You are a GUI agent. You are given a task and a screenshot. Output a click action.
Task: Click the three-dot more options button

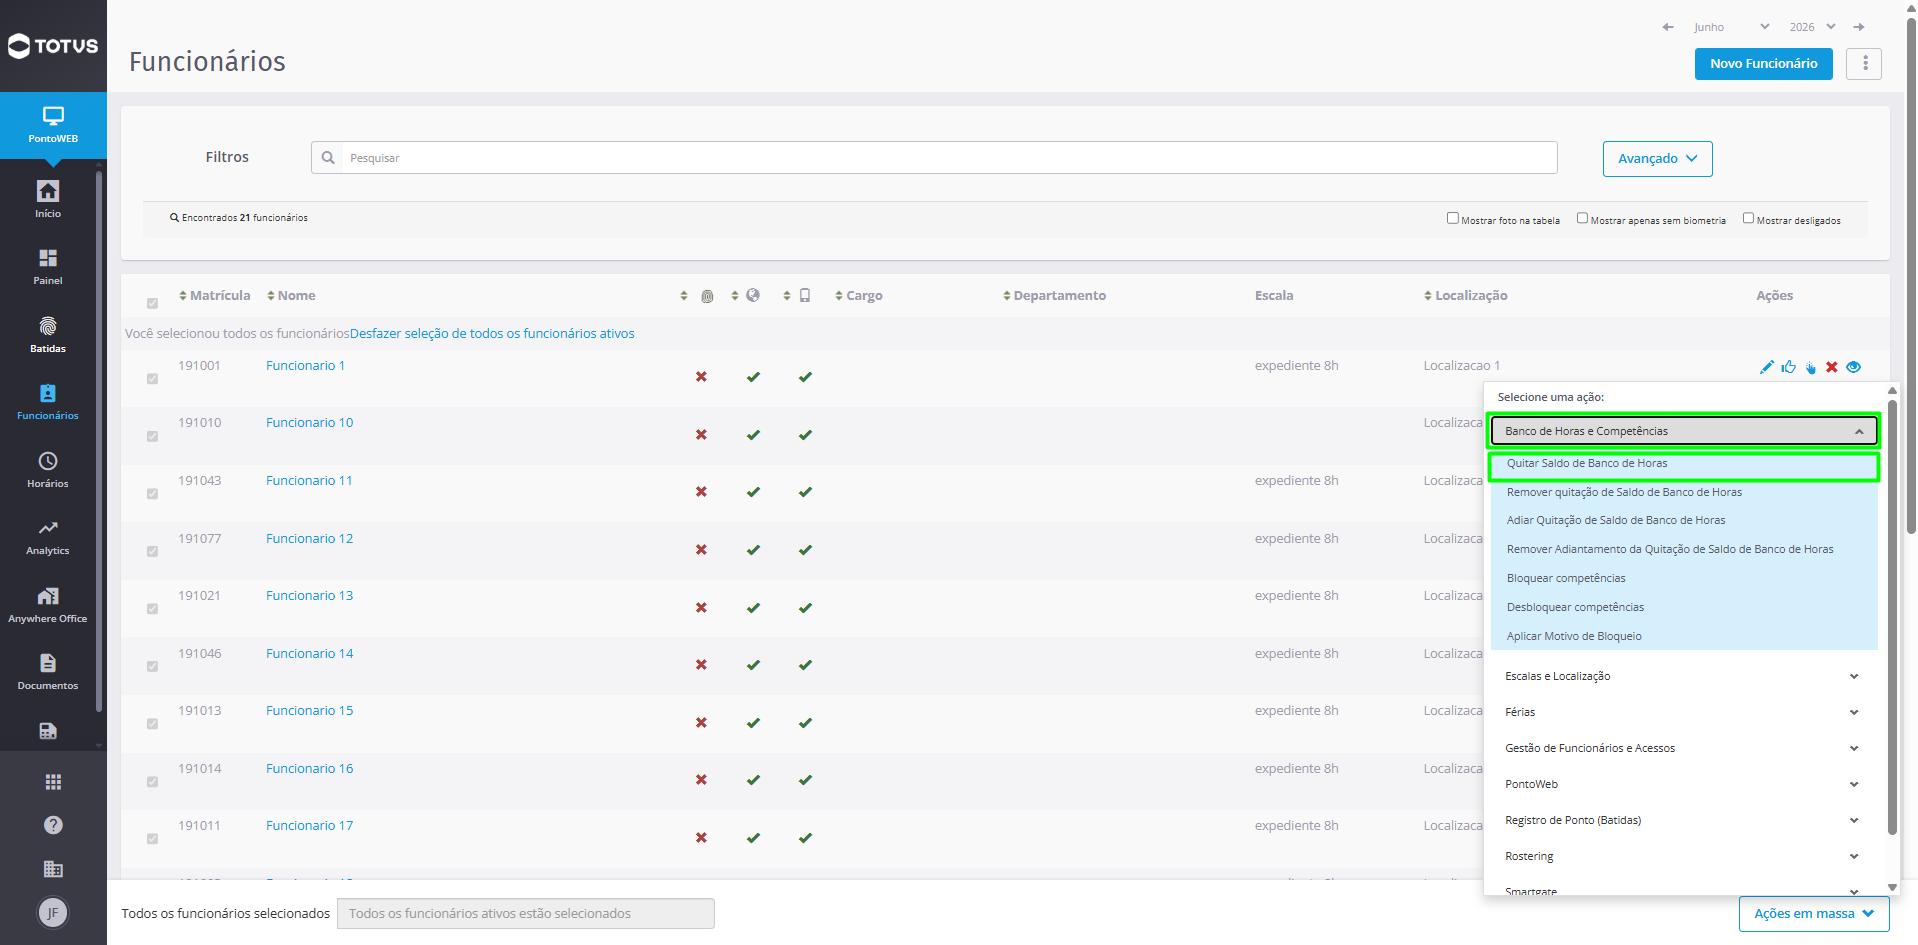pos(1864,63)
